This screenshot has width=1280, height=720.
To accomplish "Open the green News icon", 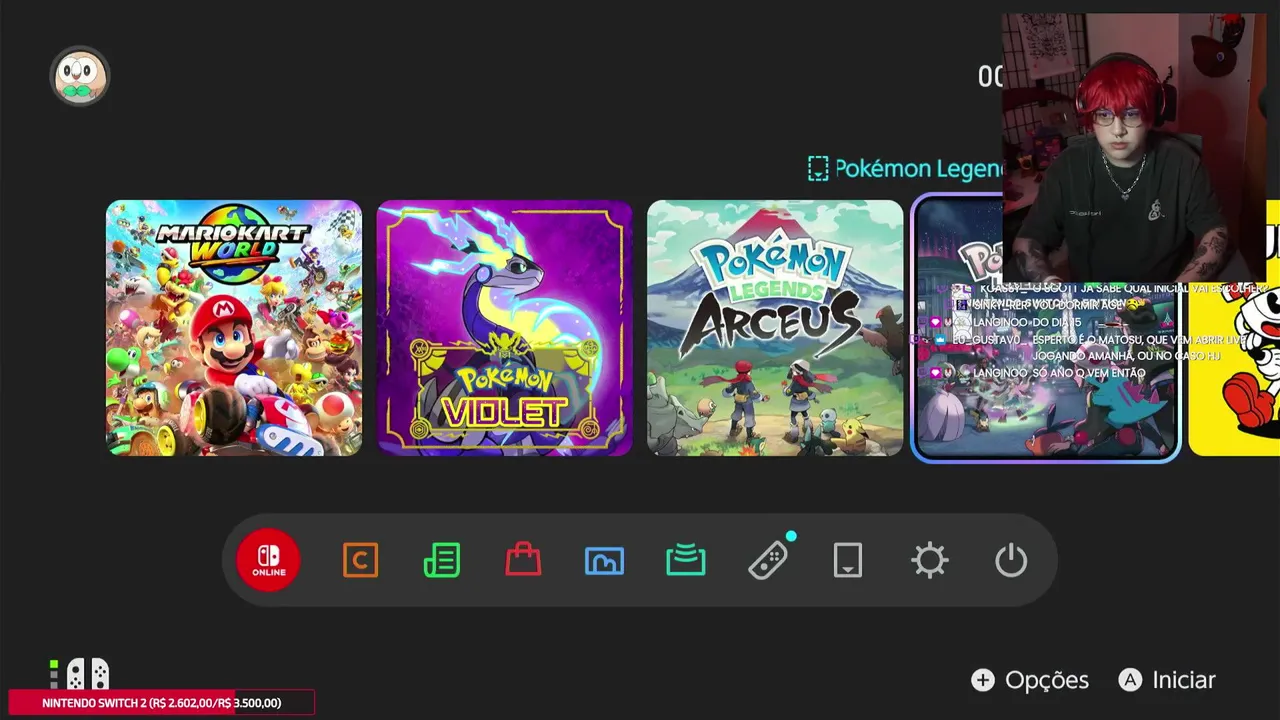I will point(441,560).
